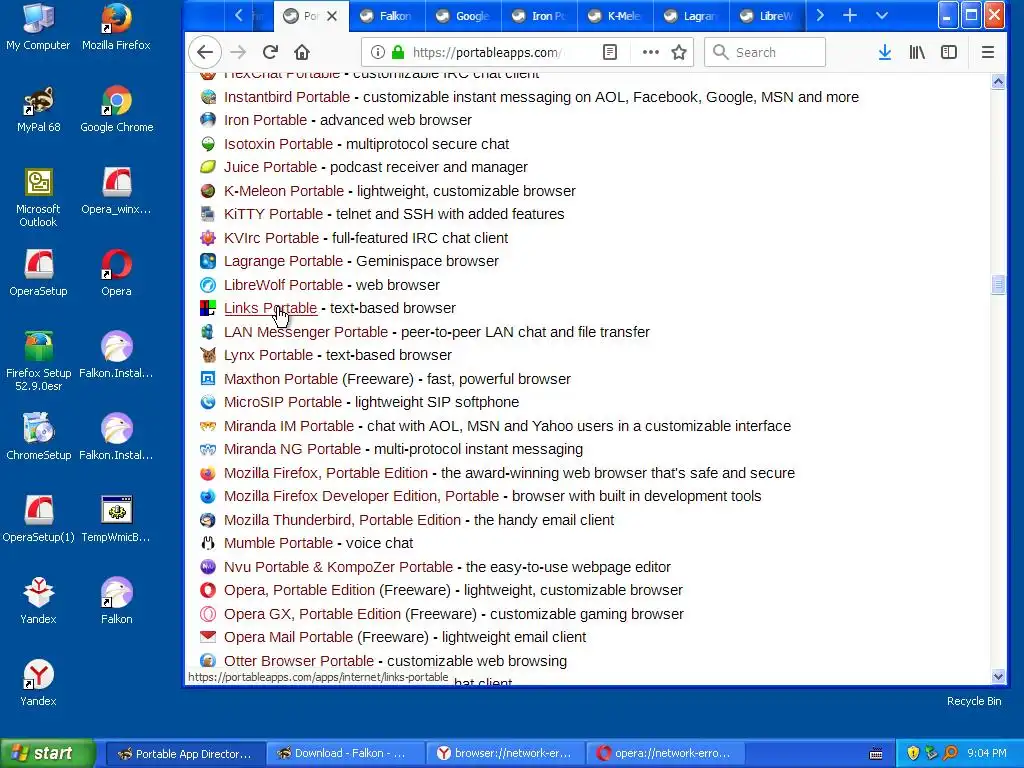This screenshot has width=1024, height=768.
Task: Switch to browser://network-error Yandex taskbar button
Action: pos(505,753)
